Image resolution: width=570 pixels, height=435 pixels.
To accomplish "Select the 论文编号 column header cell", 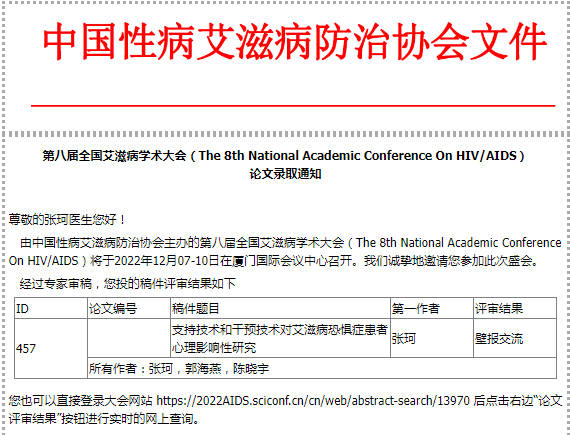I will tap(129, 309).
